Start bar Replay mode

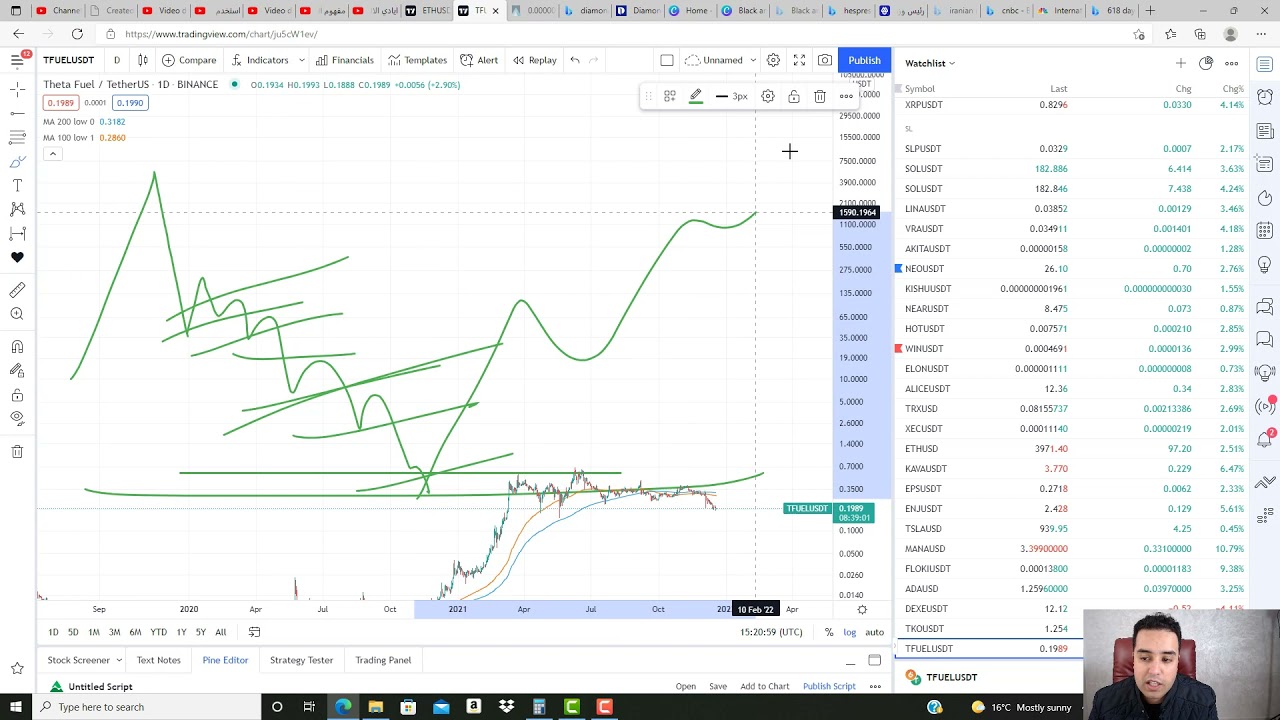coord(534,60)
